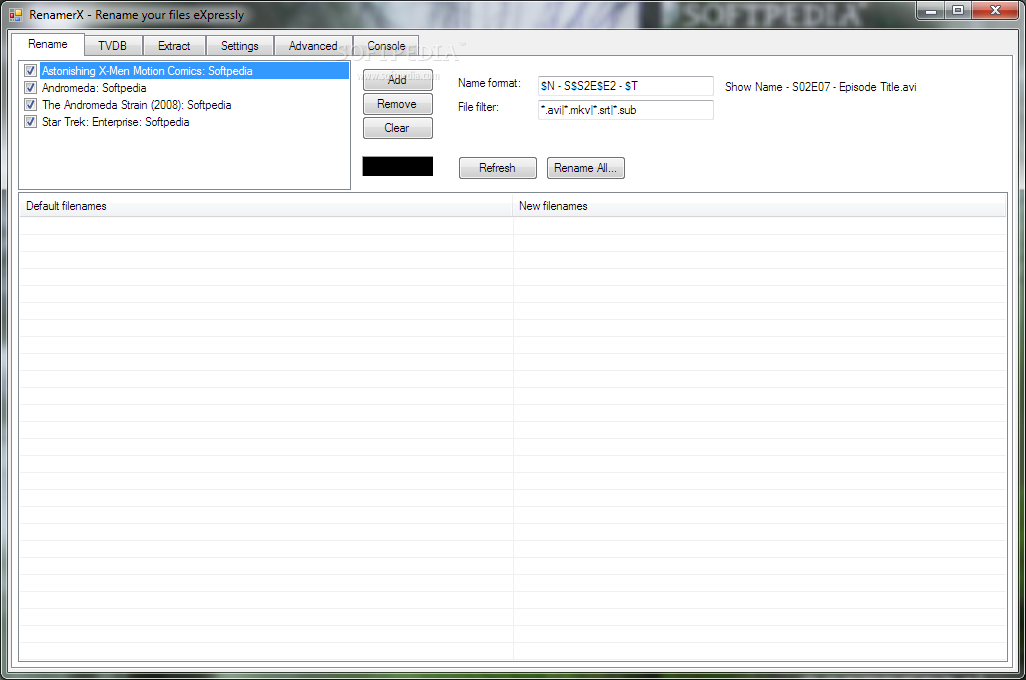Toggle the Andromeda: Softpedia checkbox
This screenshot has width=1026, height=680.
tap(30, 88)
